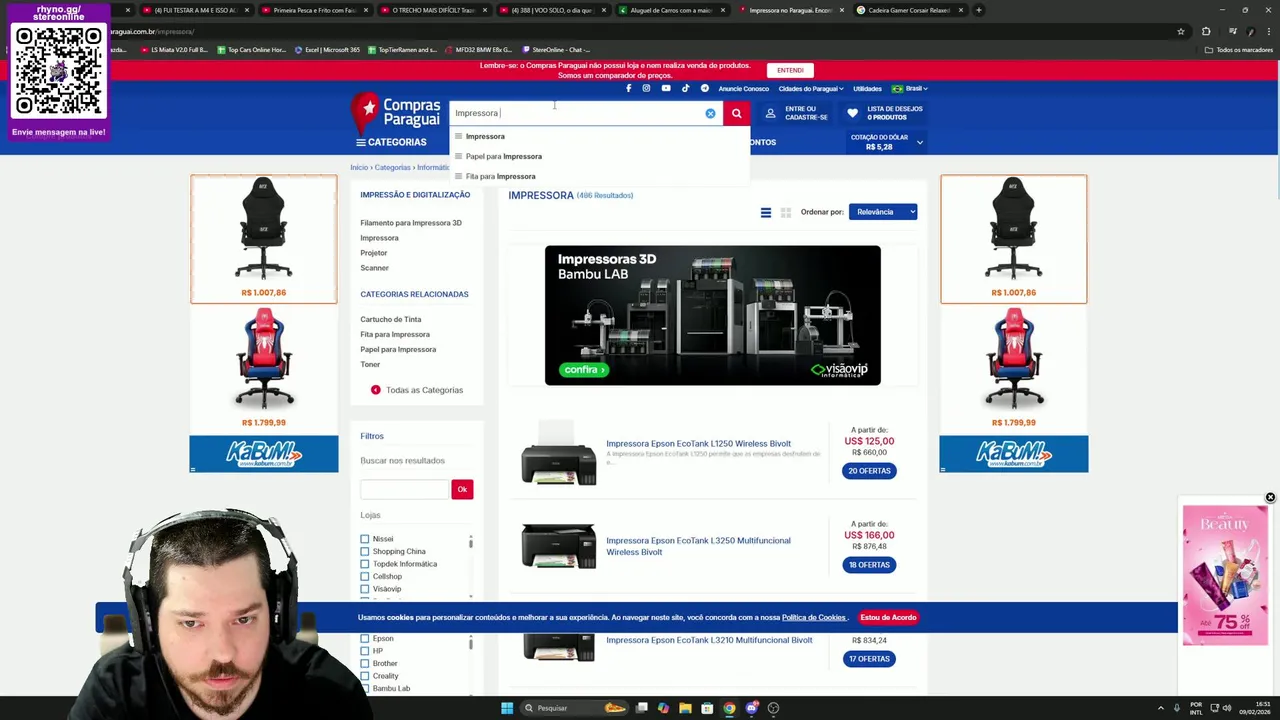
Task: Open the Brasil country selector
Action: pos(910,88)
